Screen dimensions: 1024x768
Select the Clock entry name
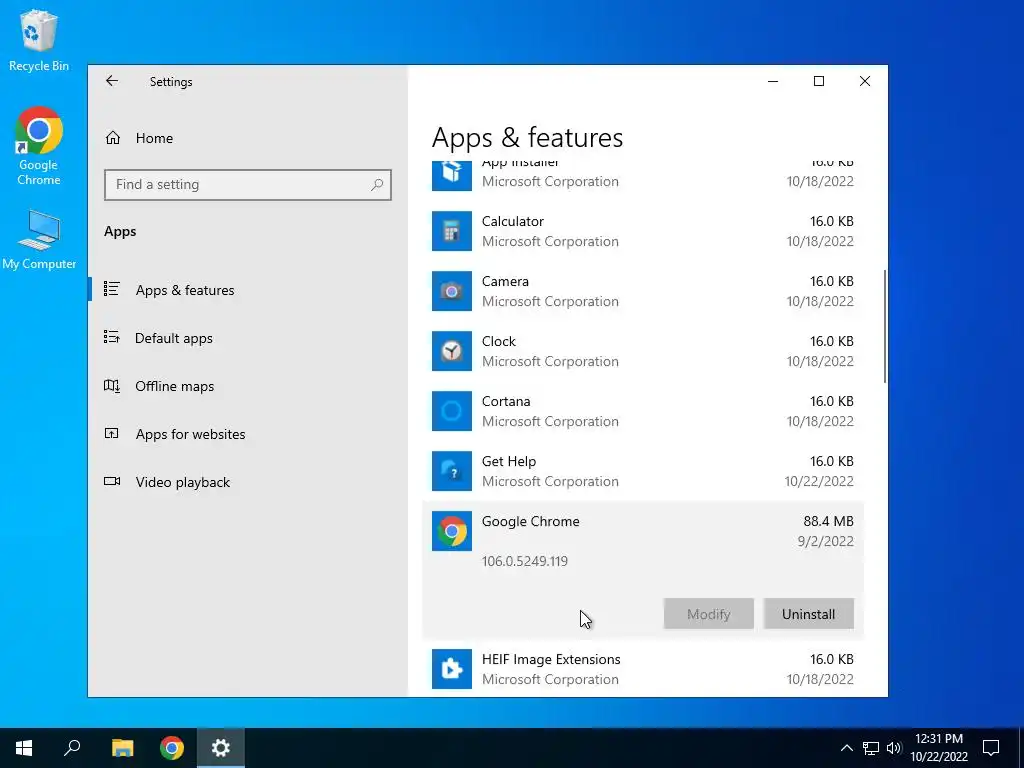[498, 342]
